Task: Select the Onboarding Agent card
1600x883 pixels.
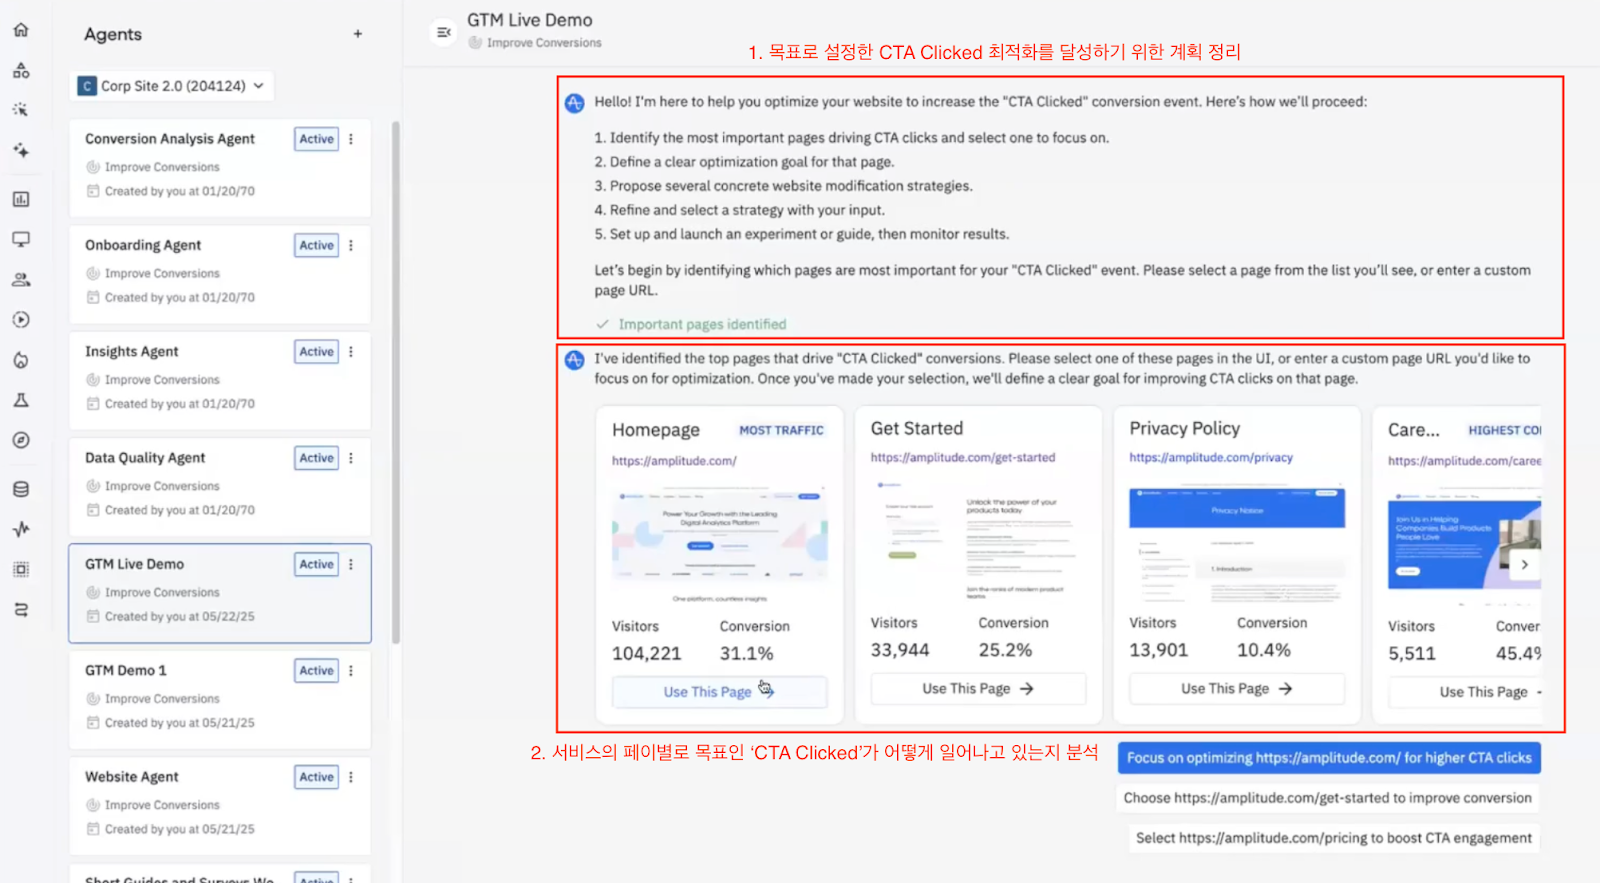Action: click(x=220, y=274)
